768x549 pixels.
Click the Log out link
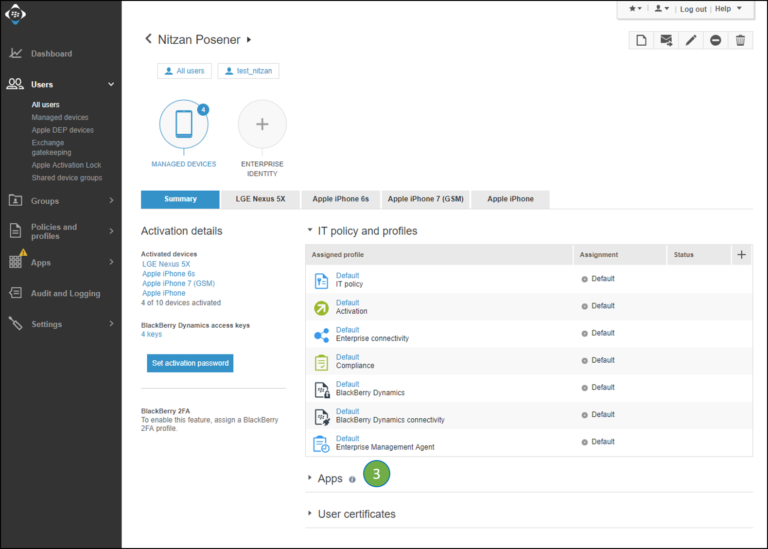click(x=692, y=9)
